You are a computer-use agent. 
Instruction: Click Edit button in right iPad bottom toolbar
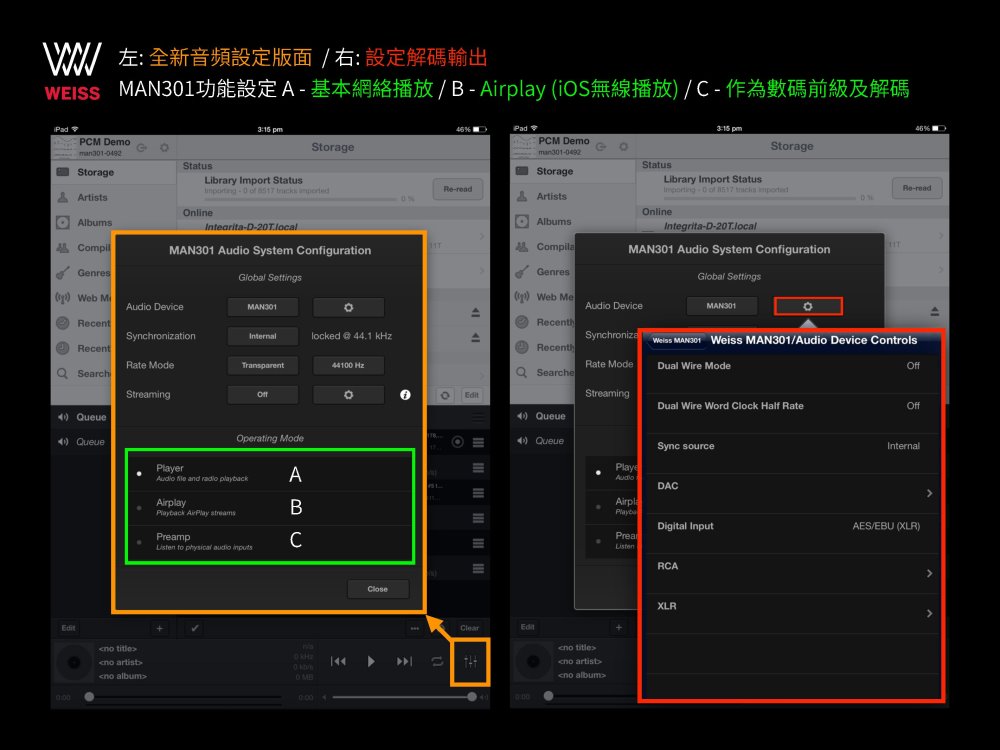point(527,627)
